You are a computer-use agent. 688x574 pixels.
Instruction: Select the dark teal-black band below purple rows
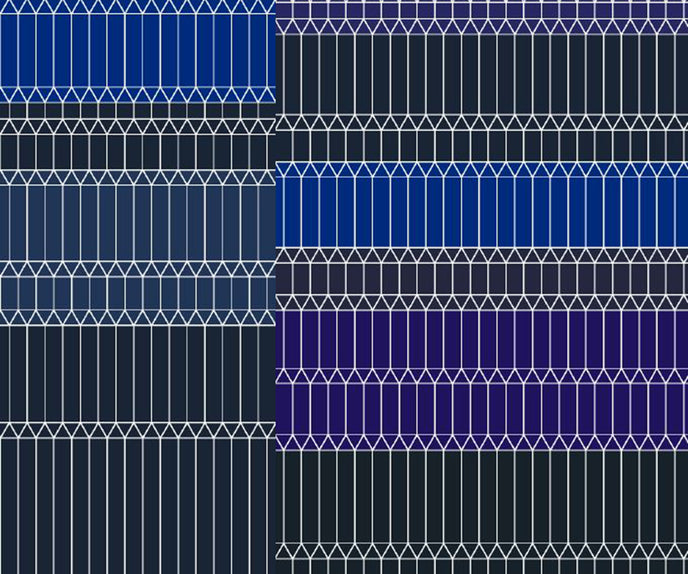pyautogui.click(x=482, y=497)
